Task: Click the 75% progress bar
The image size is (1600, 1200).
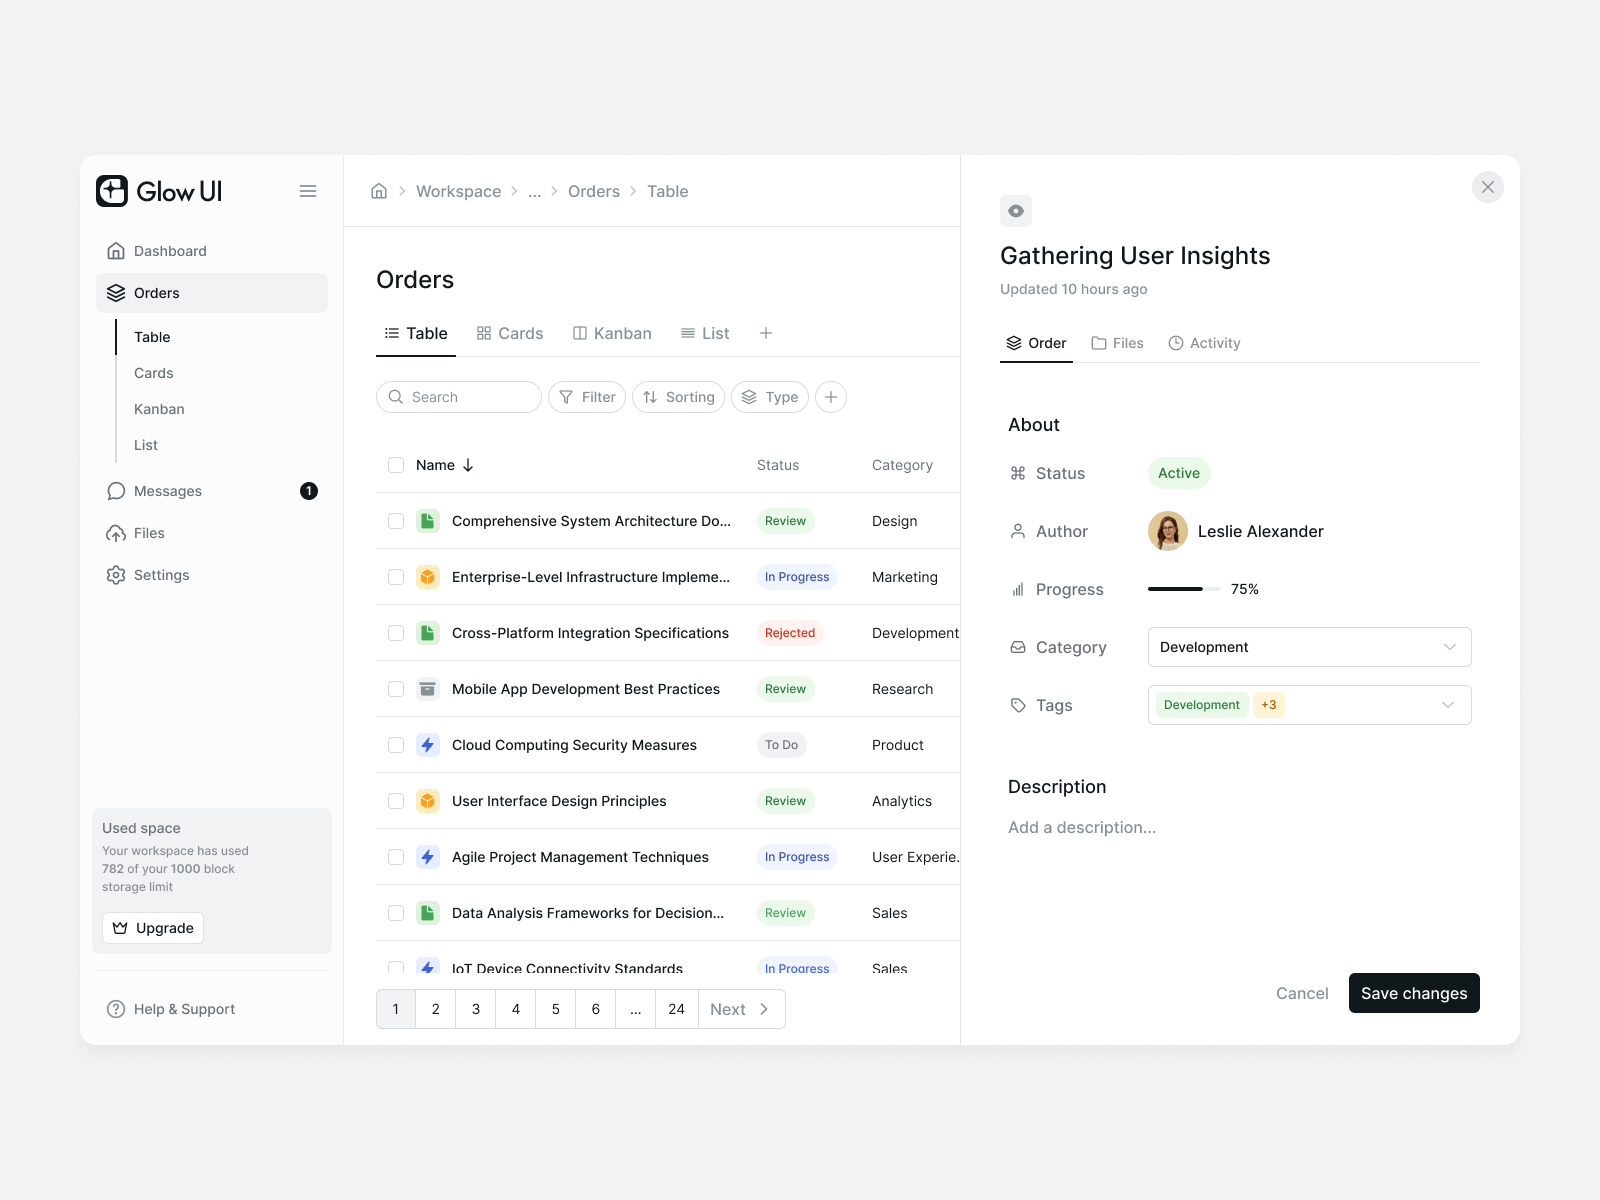Action: click(1184, 589)
